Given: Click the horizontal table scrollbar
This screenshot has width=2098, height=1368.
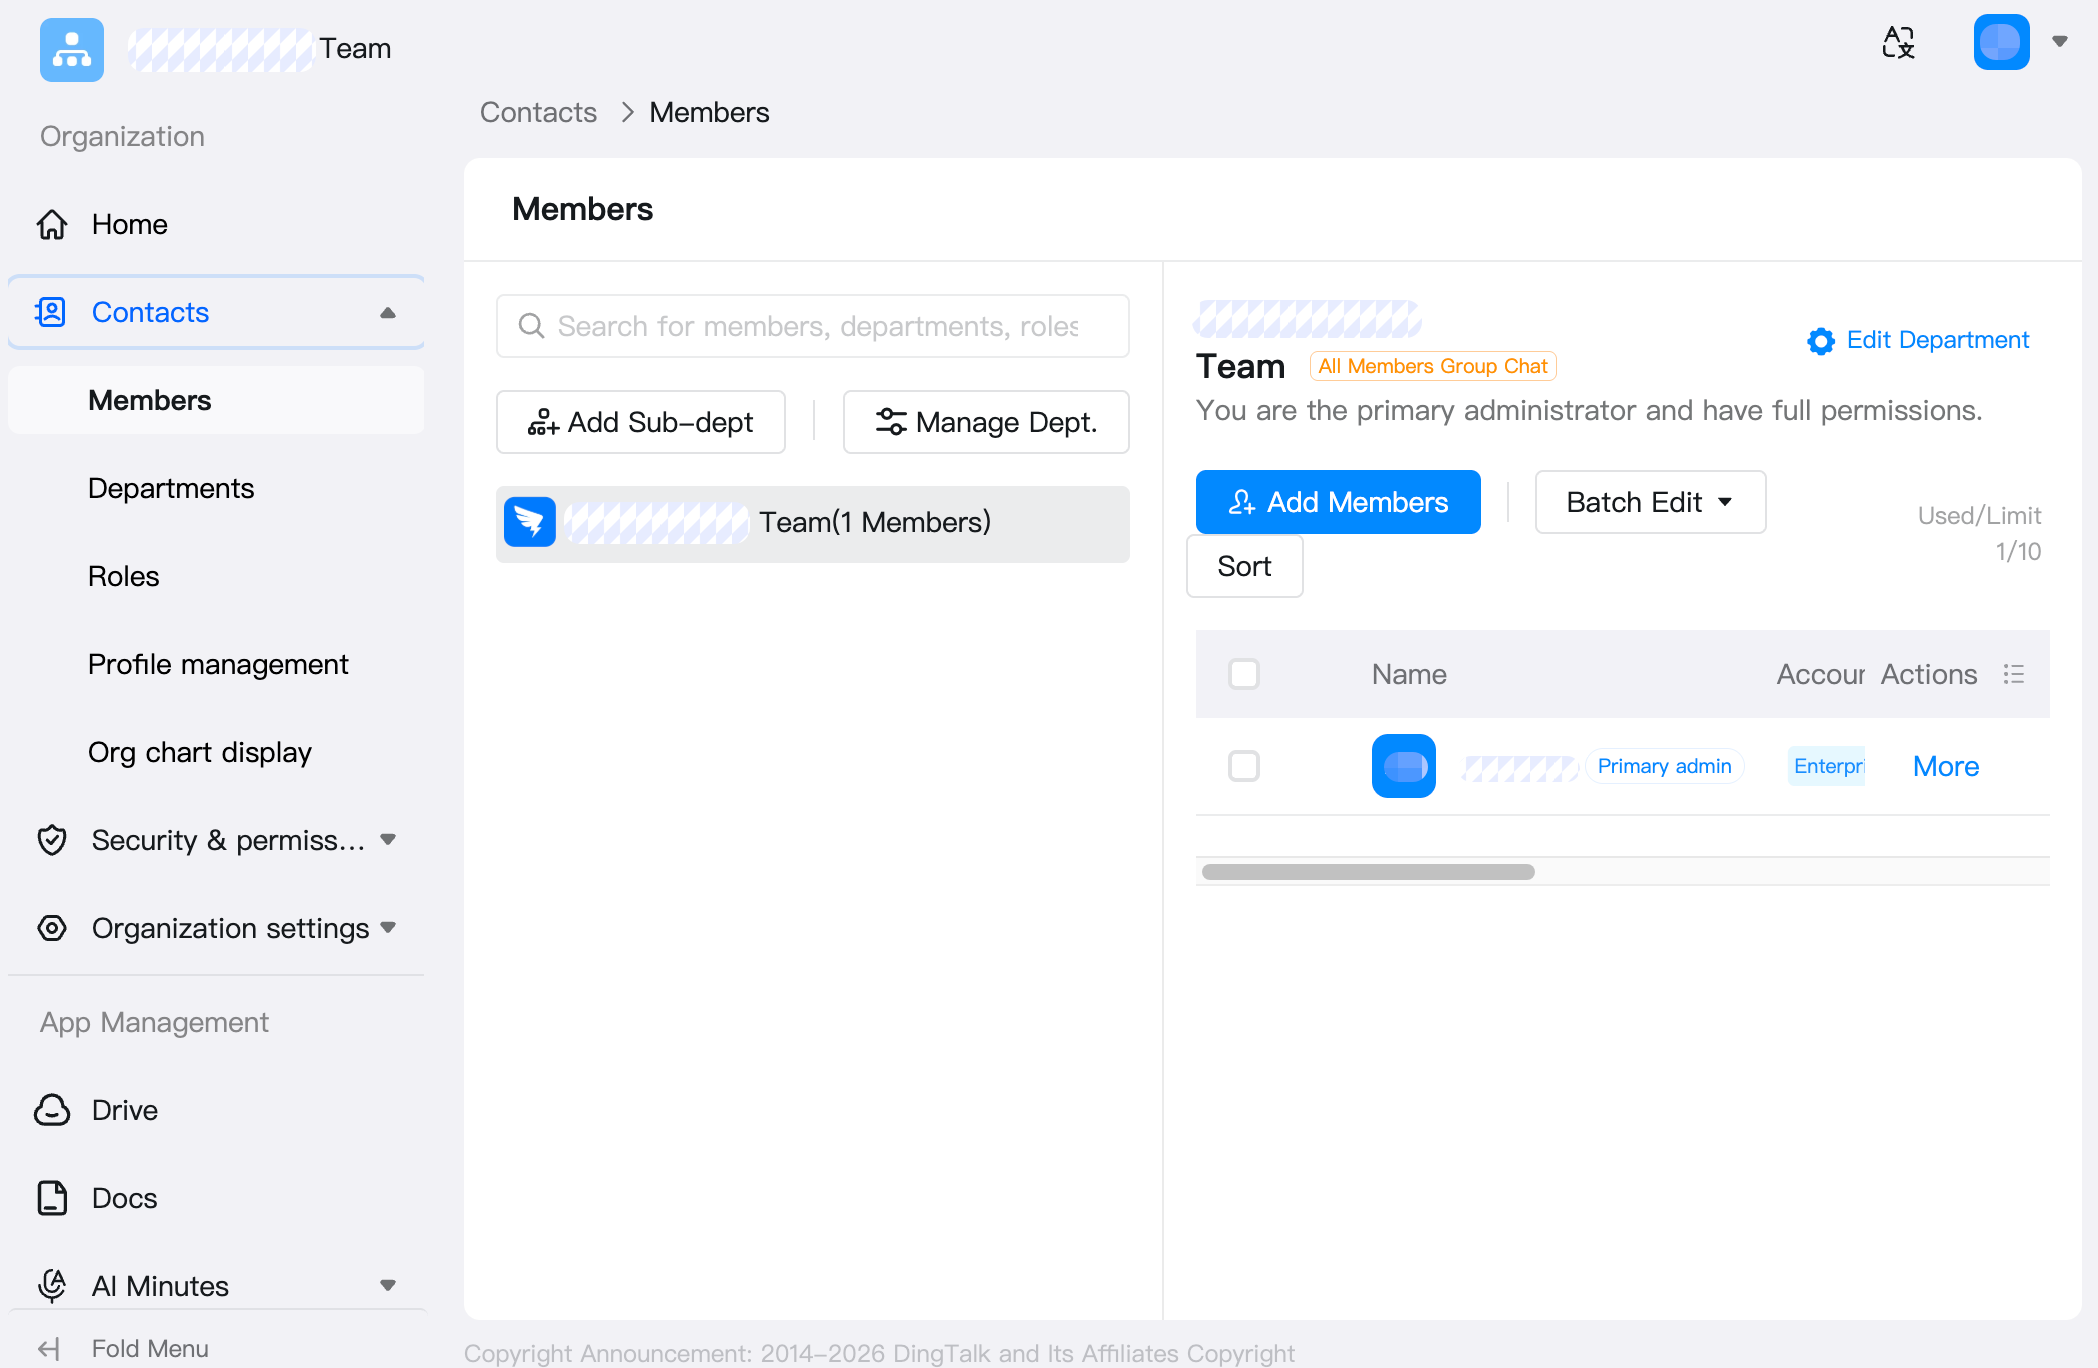Looking at the screenshot, I should (x=1368, y=872).
